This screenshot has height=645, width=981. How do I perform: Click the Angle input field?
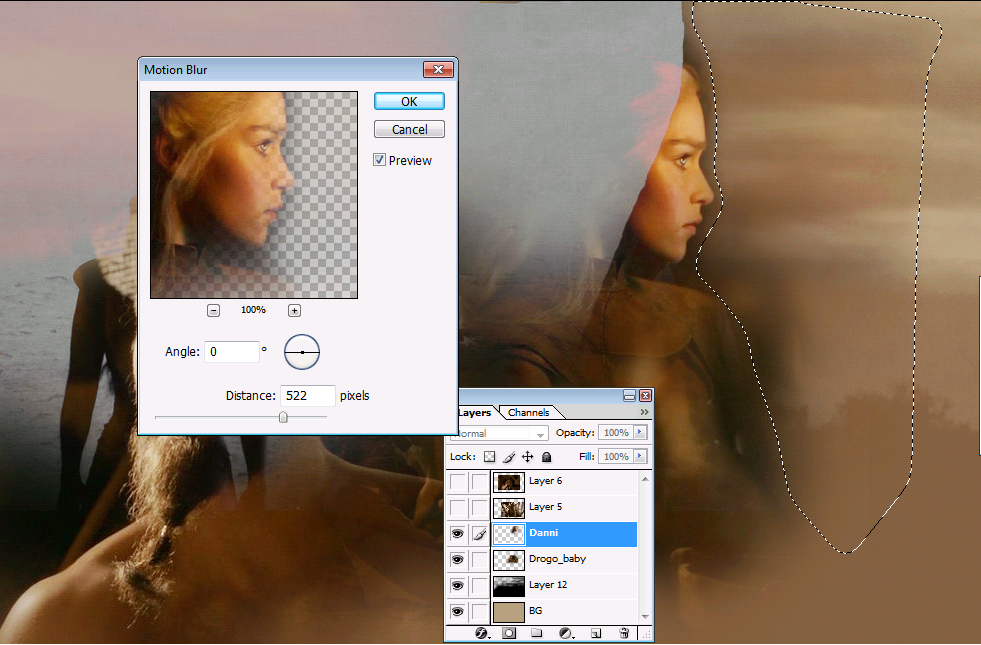point(231,352)
